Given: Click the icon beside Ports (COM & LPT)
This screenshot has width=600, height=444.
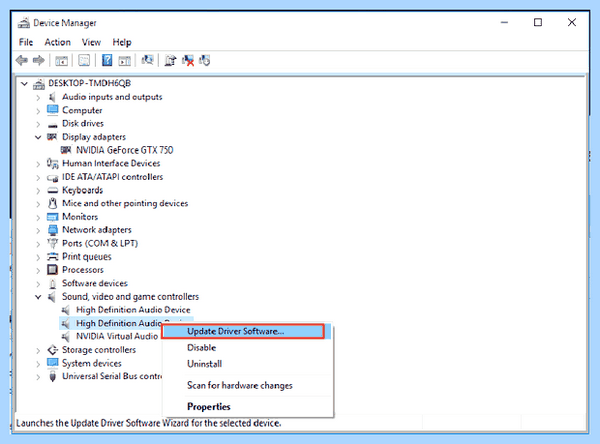Looking at the screenshot, I should click(52, 243).
